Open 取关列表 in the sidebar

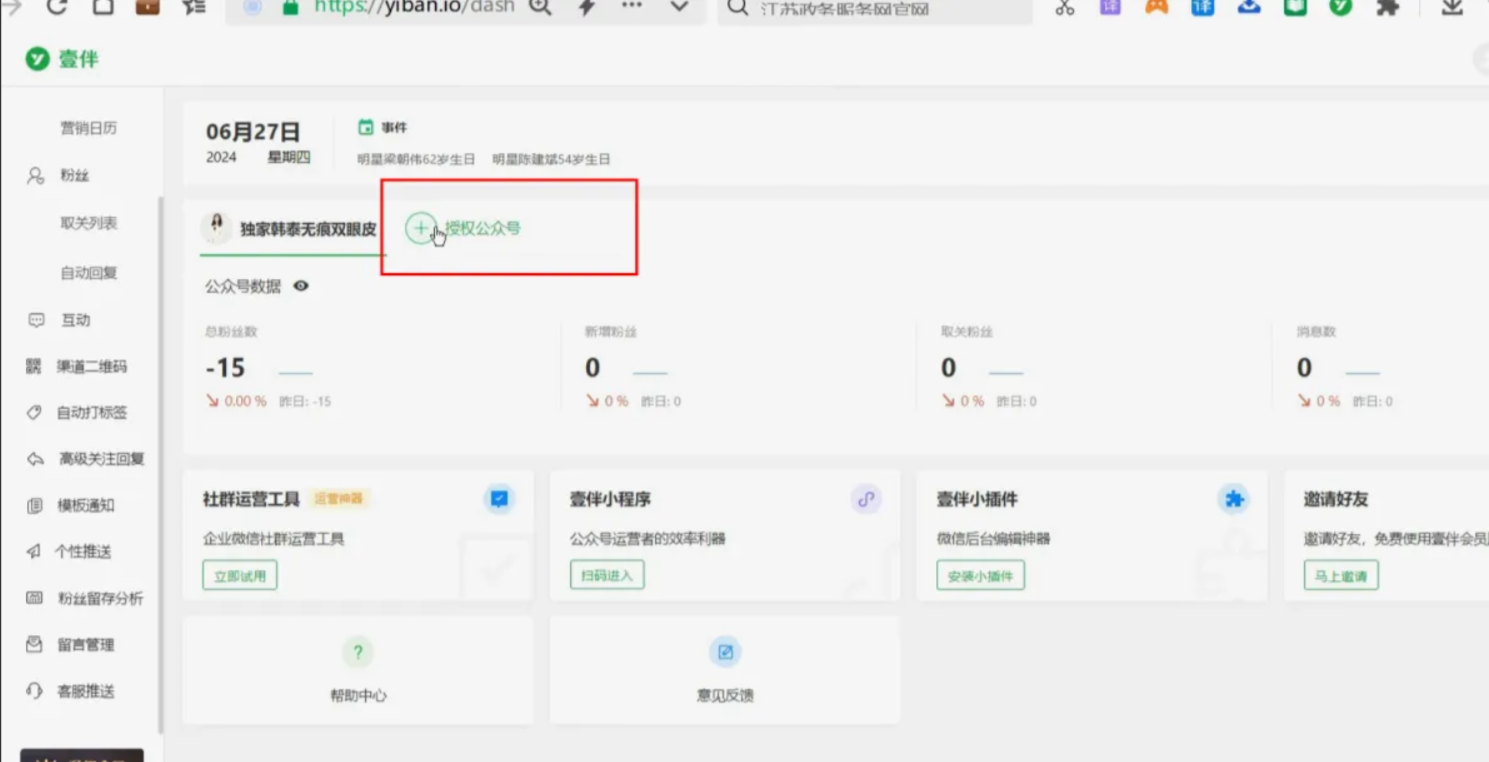[x=88, y=223]
